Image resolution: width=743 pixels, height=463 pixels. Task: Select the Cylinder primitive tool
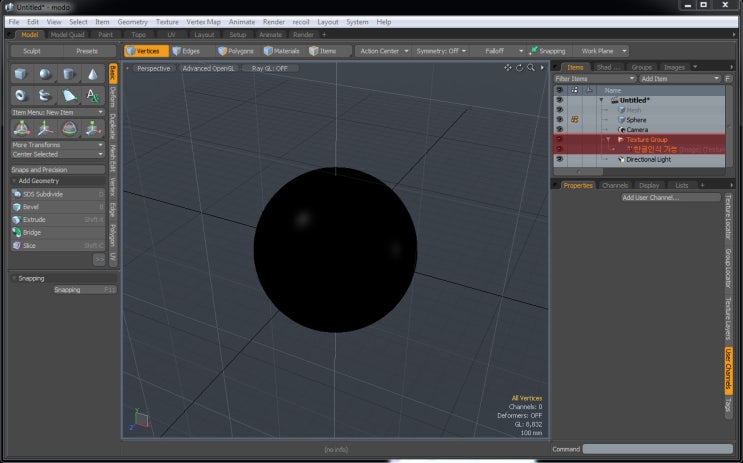pos(69,74)
